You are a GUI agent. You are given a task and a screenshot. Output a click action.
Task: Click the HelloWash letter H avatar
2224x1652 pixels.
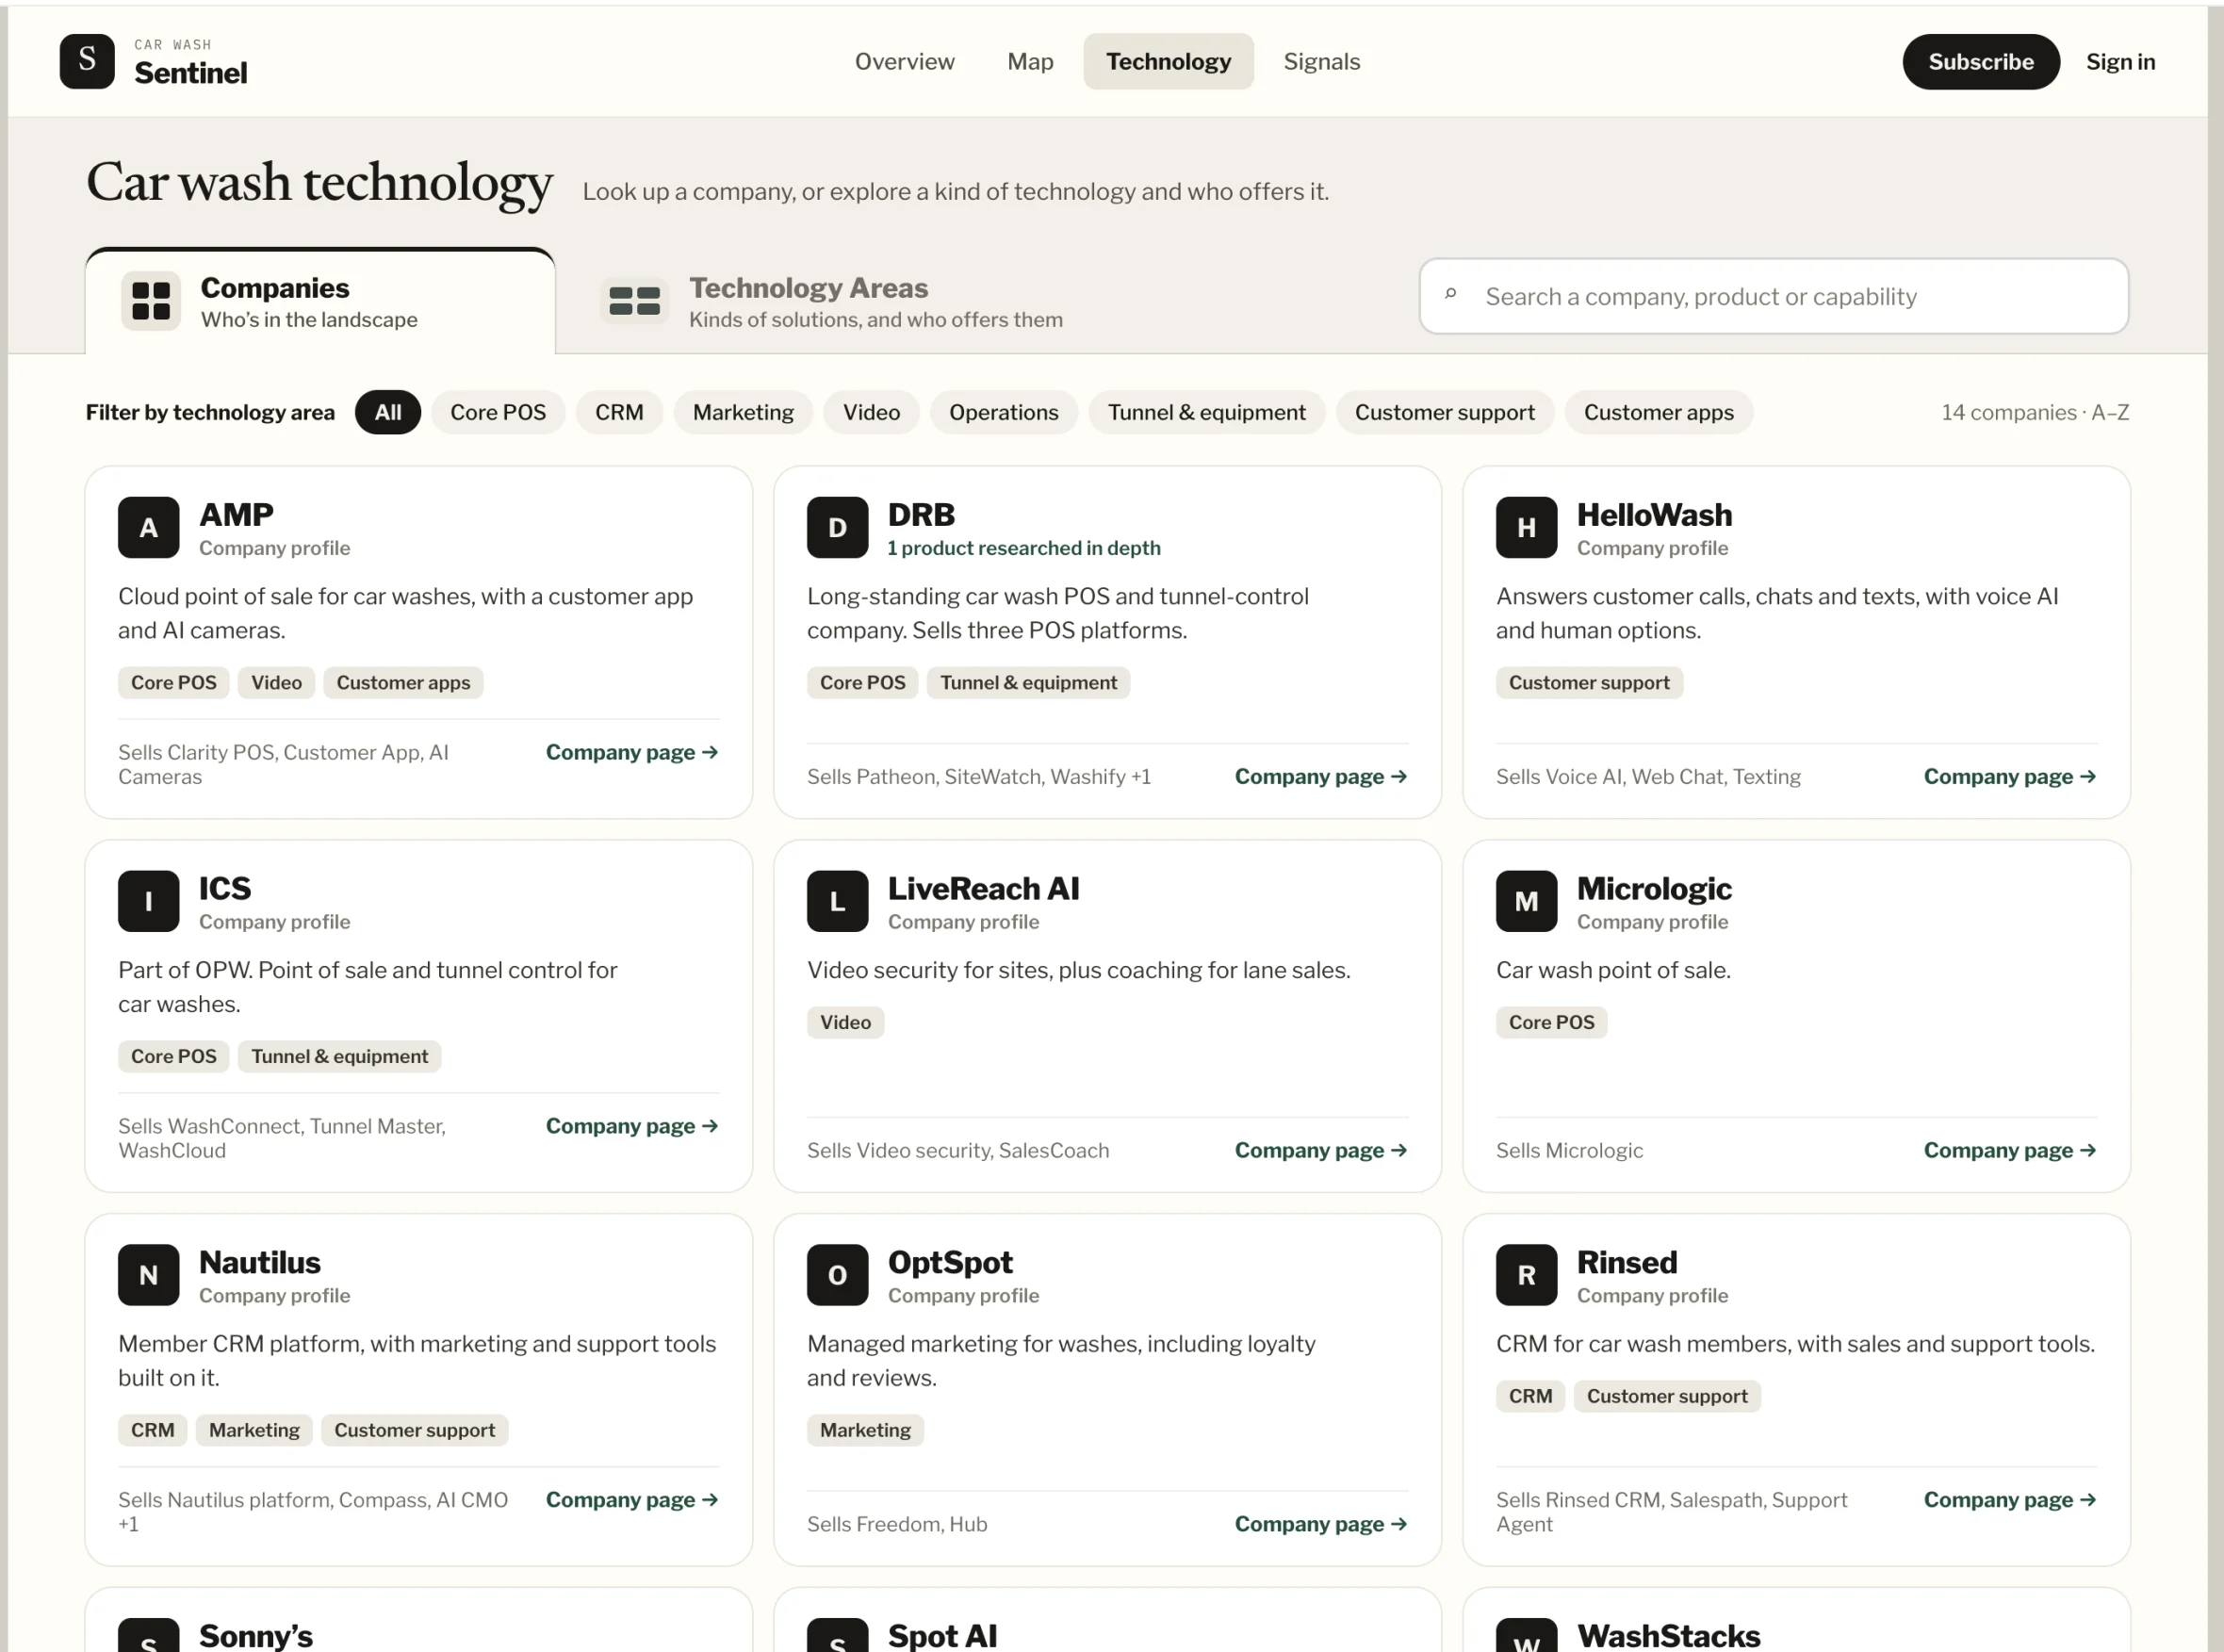[1526, 527]
